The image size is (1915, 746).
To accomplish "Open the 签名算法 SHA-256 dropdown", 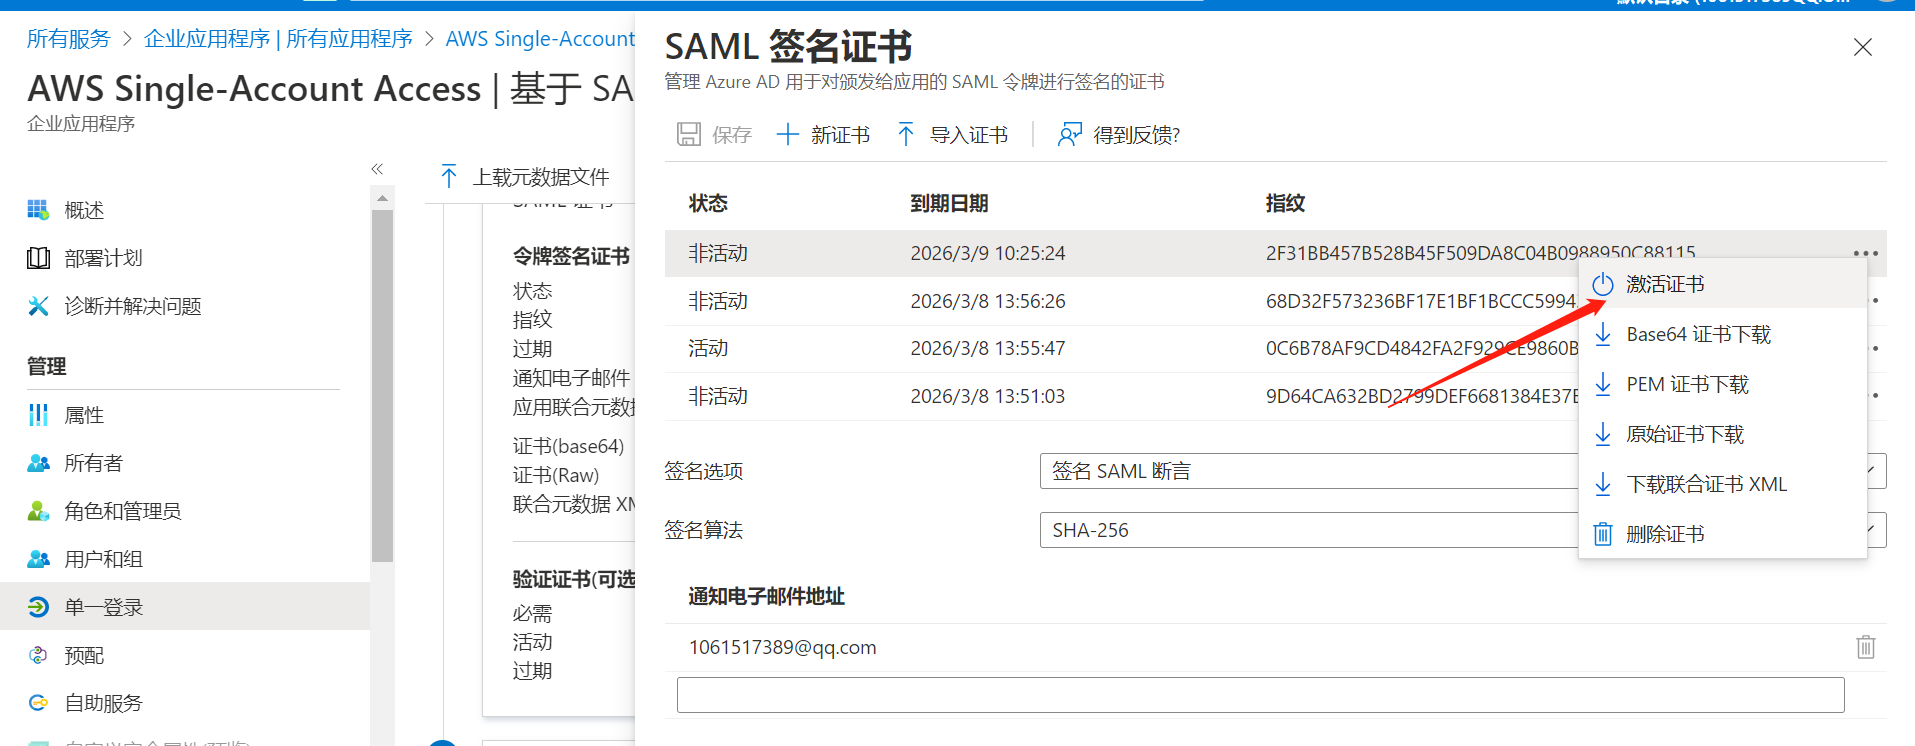I will pos(1463,530).
